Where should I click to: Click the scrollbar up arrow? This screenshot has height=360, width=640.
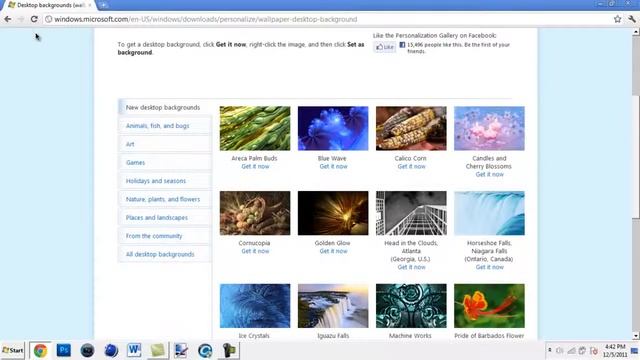(x=636, y=31)
